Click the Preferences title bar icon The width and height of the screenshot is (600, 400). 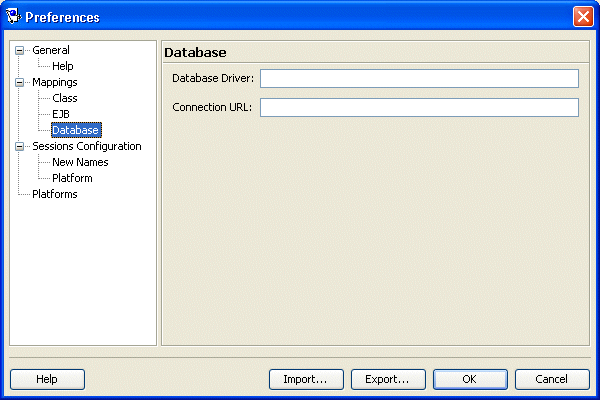[13, 16]
